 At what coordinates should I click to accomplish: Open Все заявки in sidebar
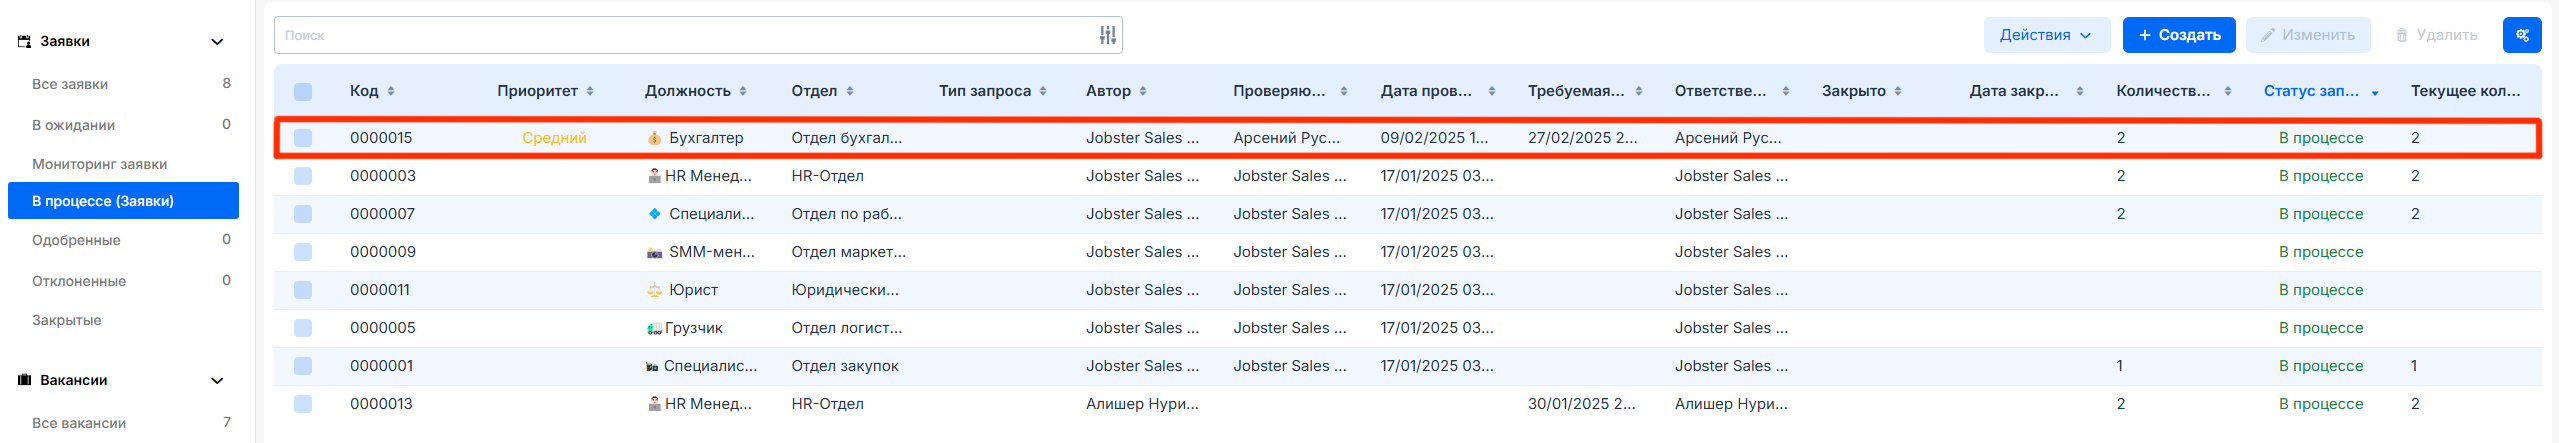click(70, 84)
